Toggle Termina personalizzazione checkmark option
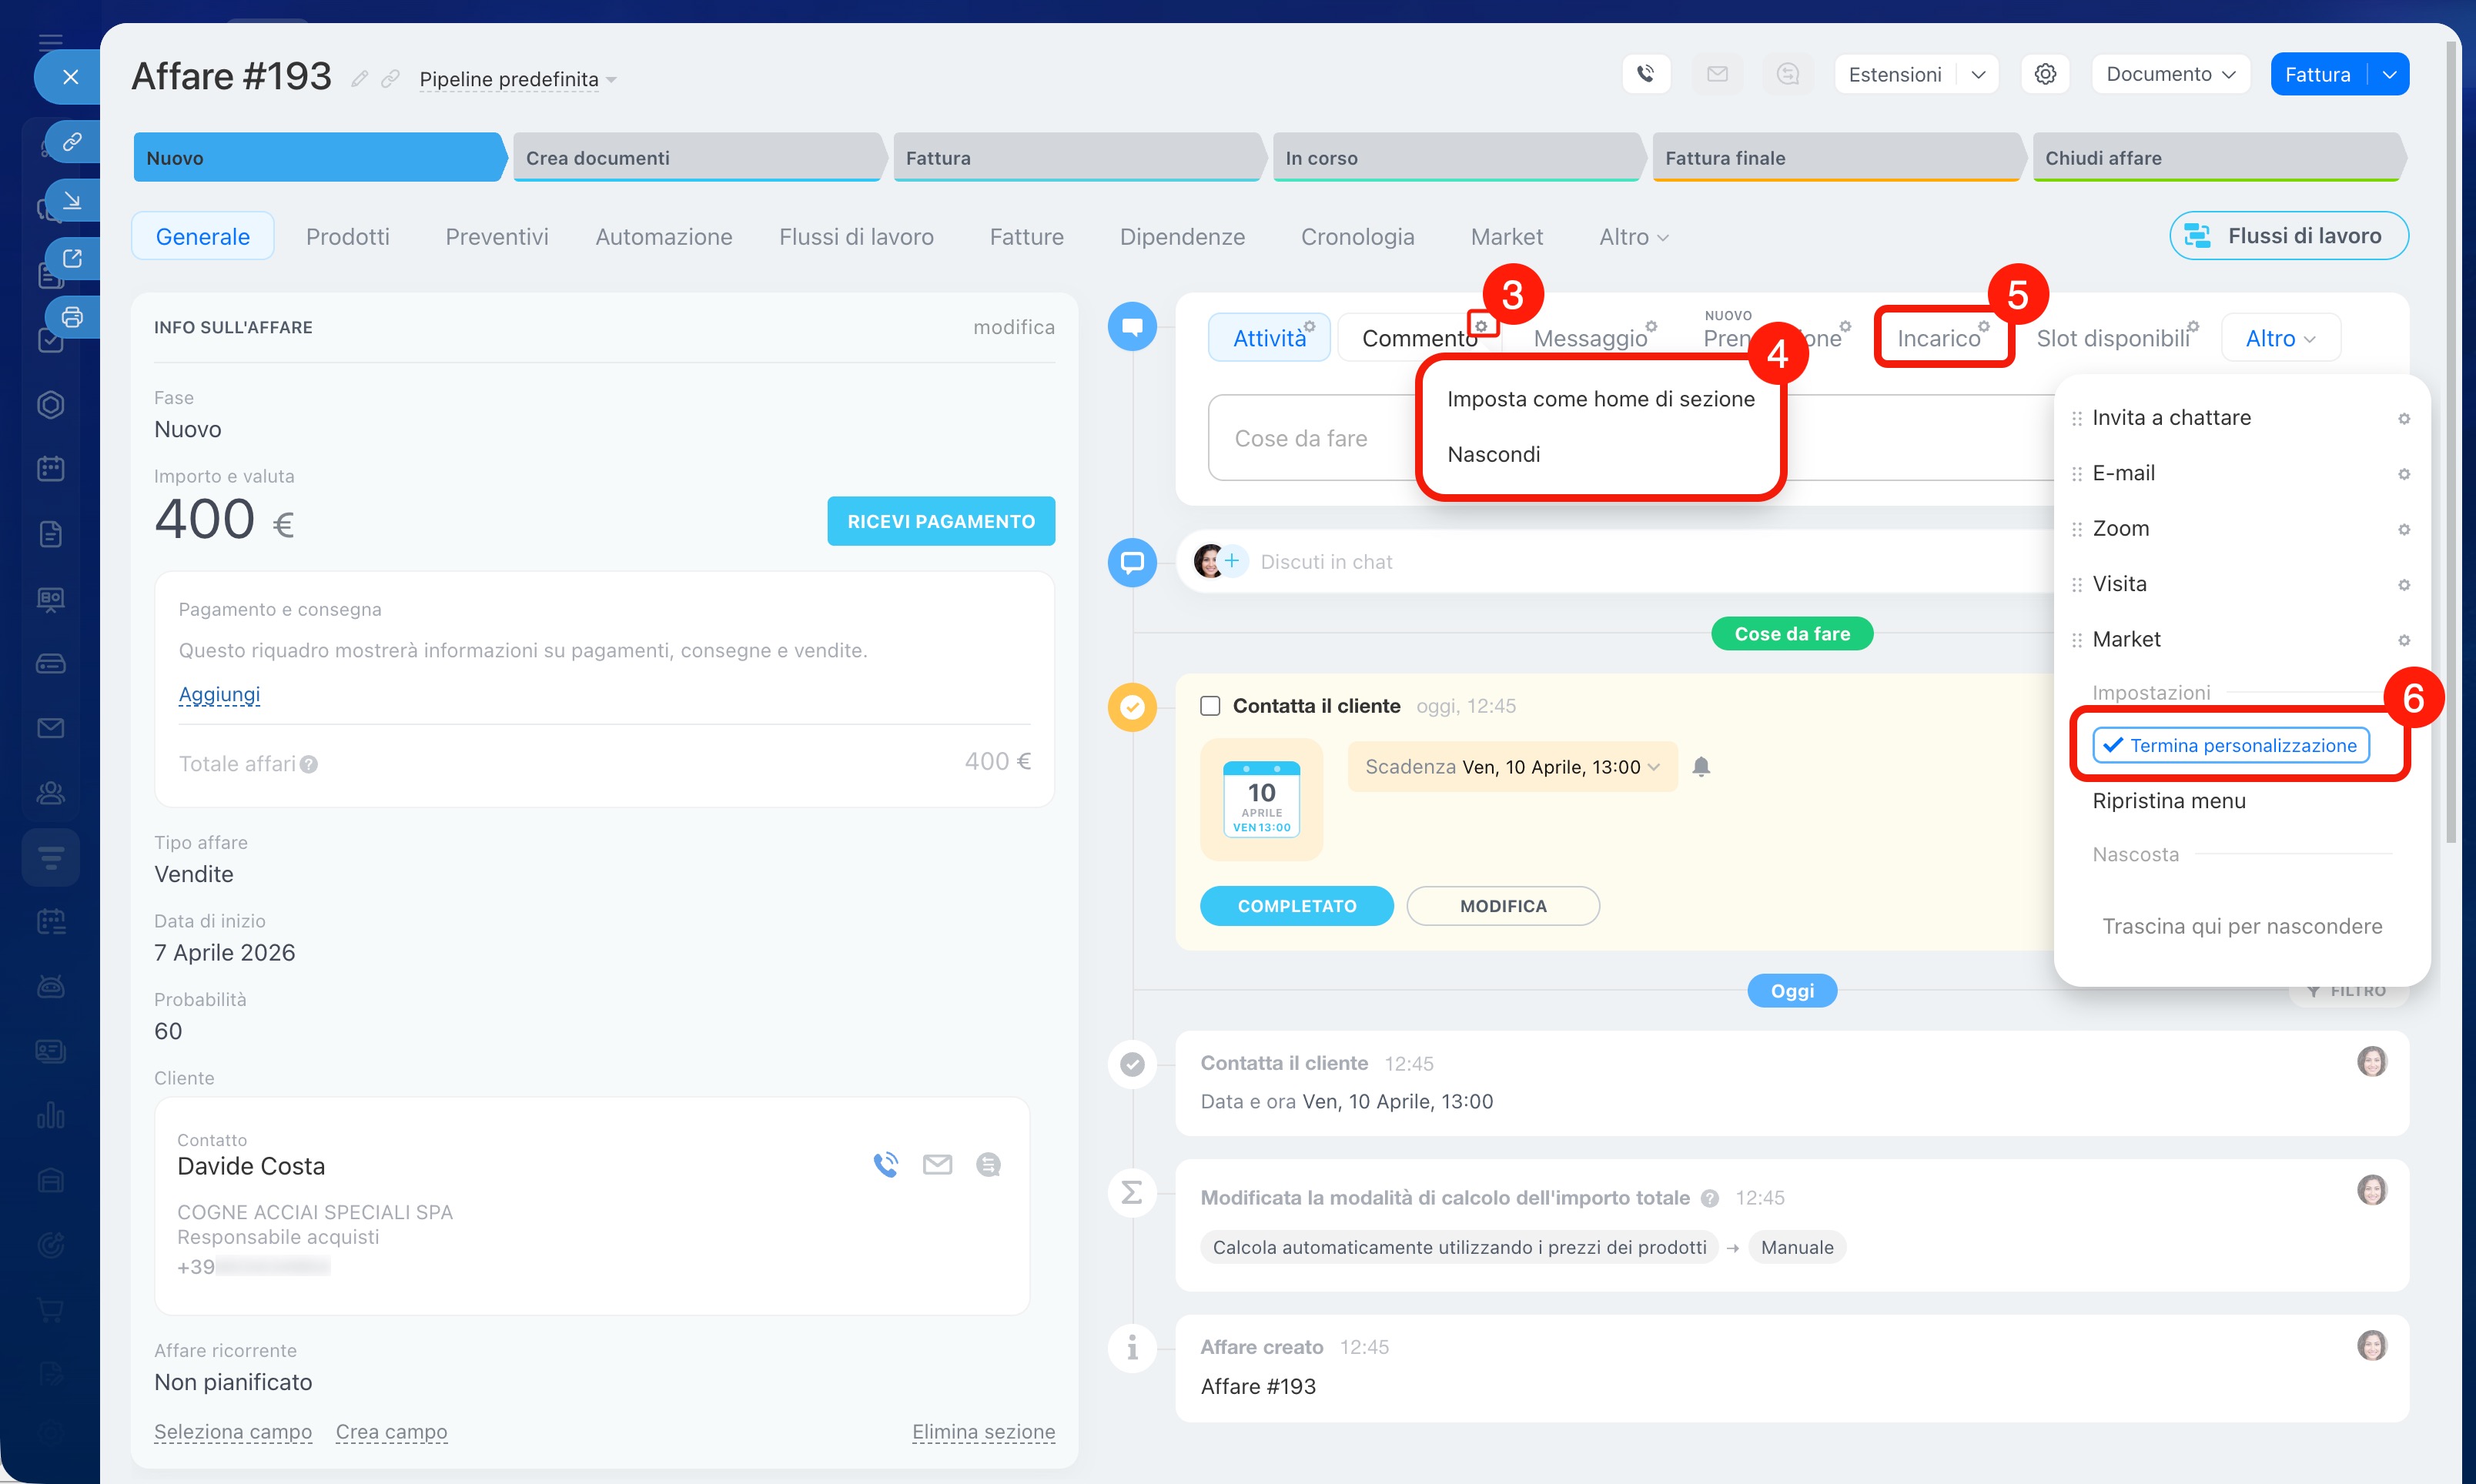2476x1484 pixels. coord(2230,745)
